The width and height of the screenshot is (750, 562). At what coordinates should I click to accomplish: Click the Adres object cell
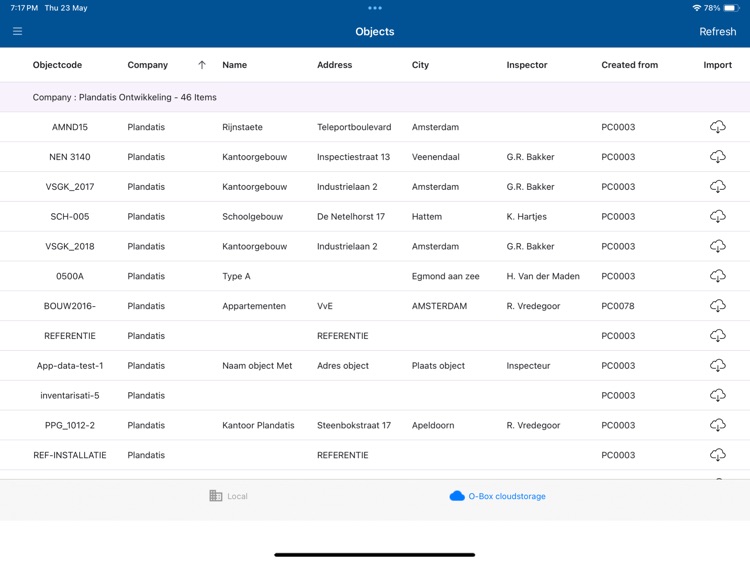(342, 366)
